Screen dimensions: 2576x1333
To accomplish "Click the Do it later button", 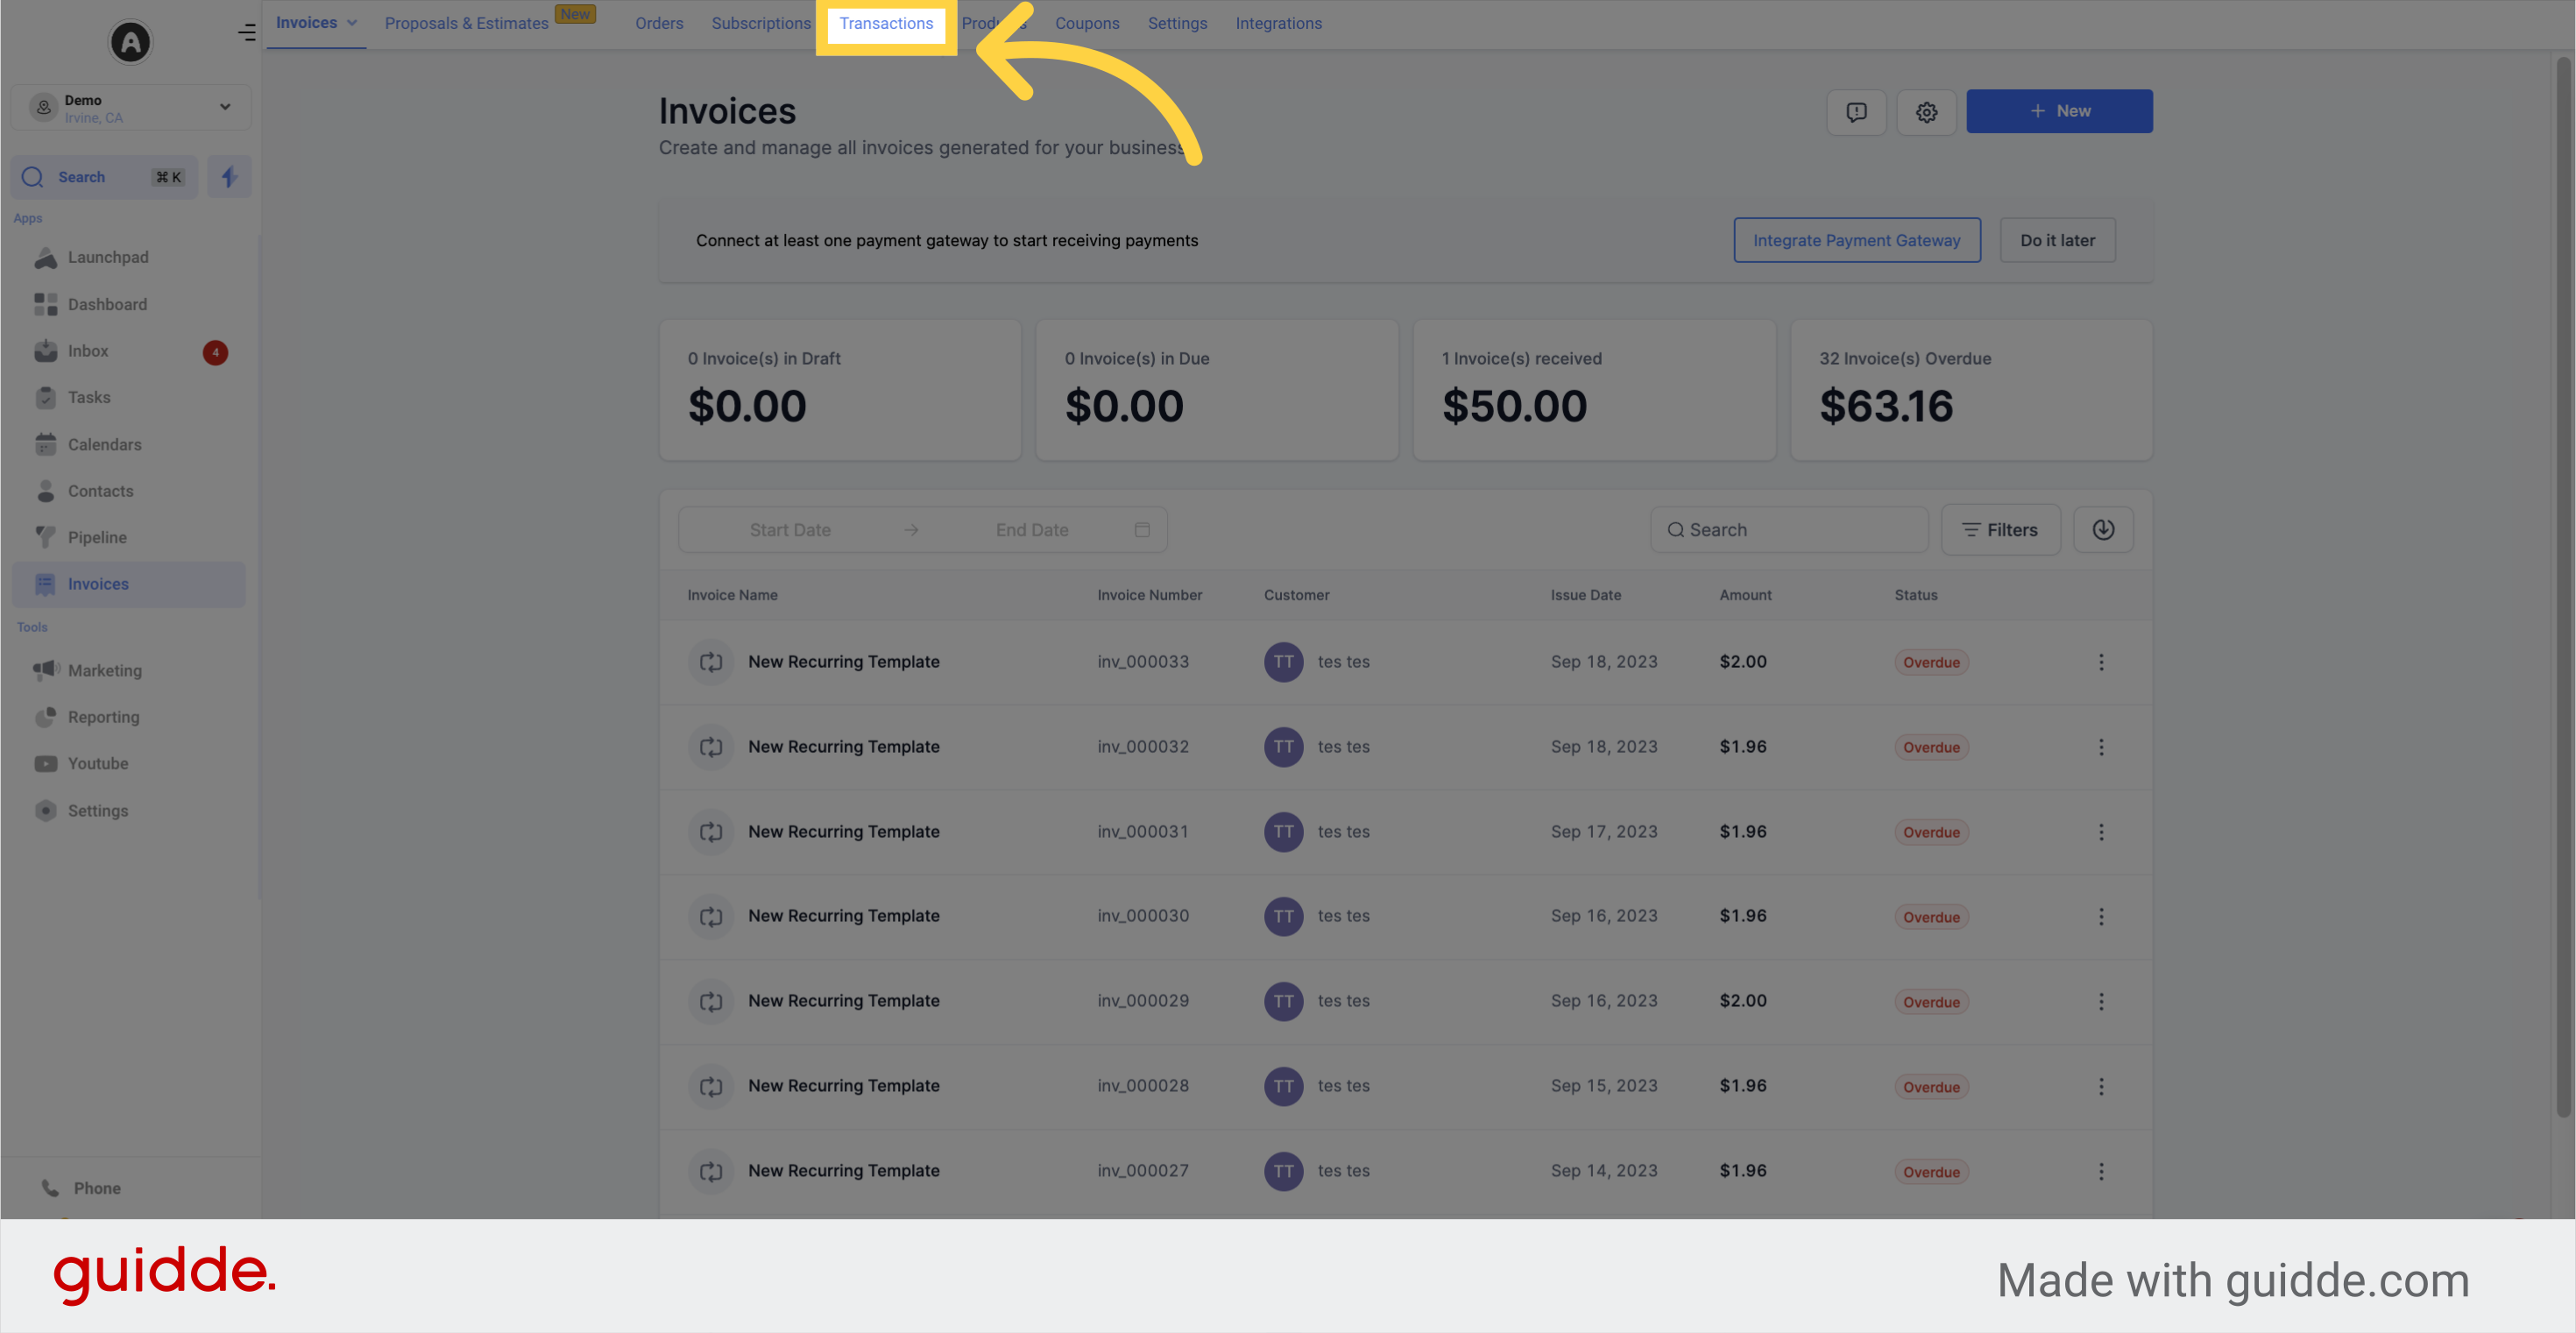I will 2057,240.
